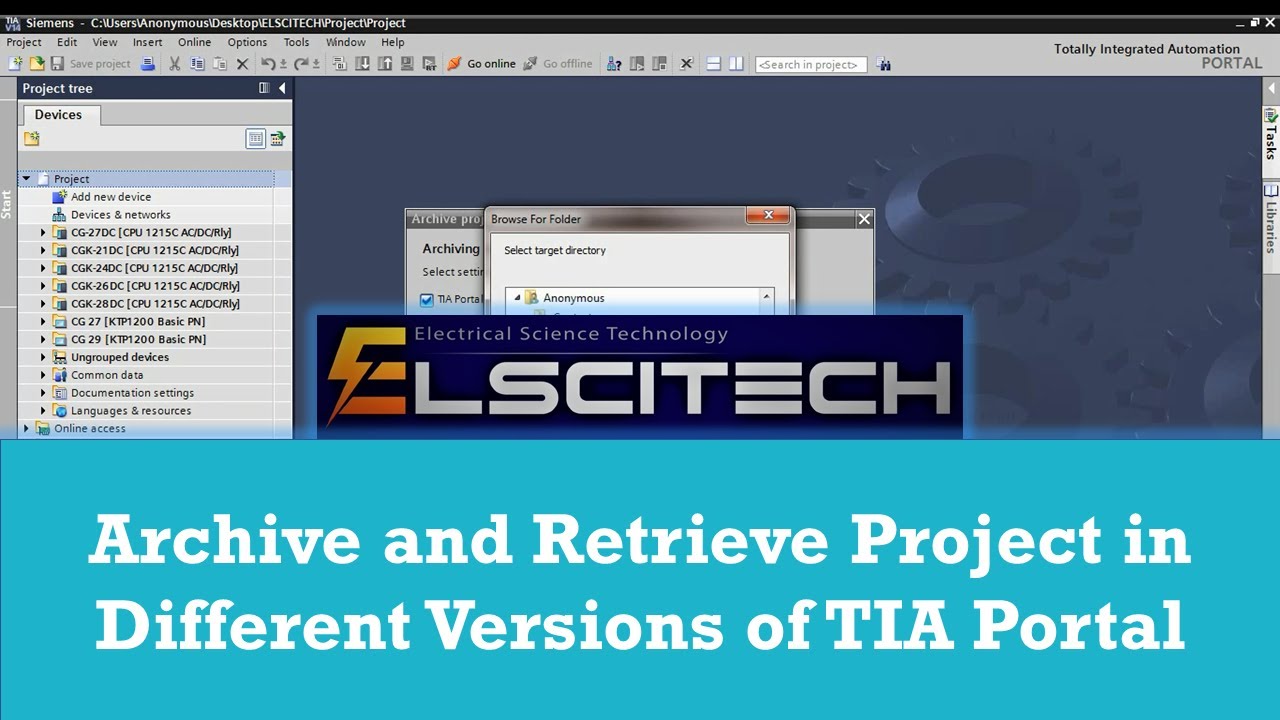Expand the Common data node
The height and width of the screenshot is (720, 1280).
coord(43,375)
